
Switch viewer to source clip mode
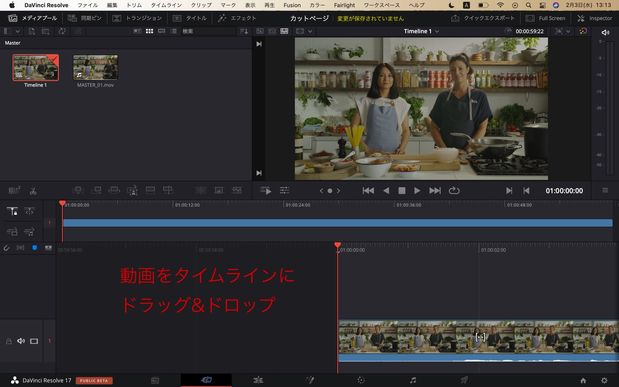tap(260, 31)
